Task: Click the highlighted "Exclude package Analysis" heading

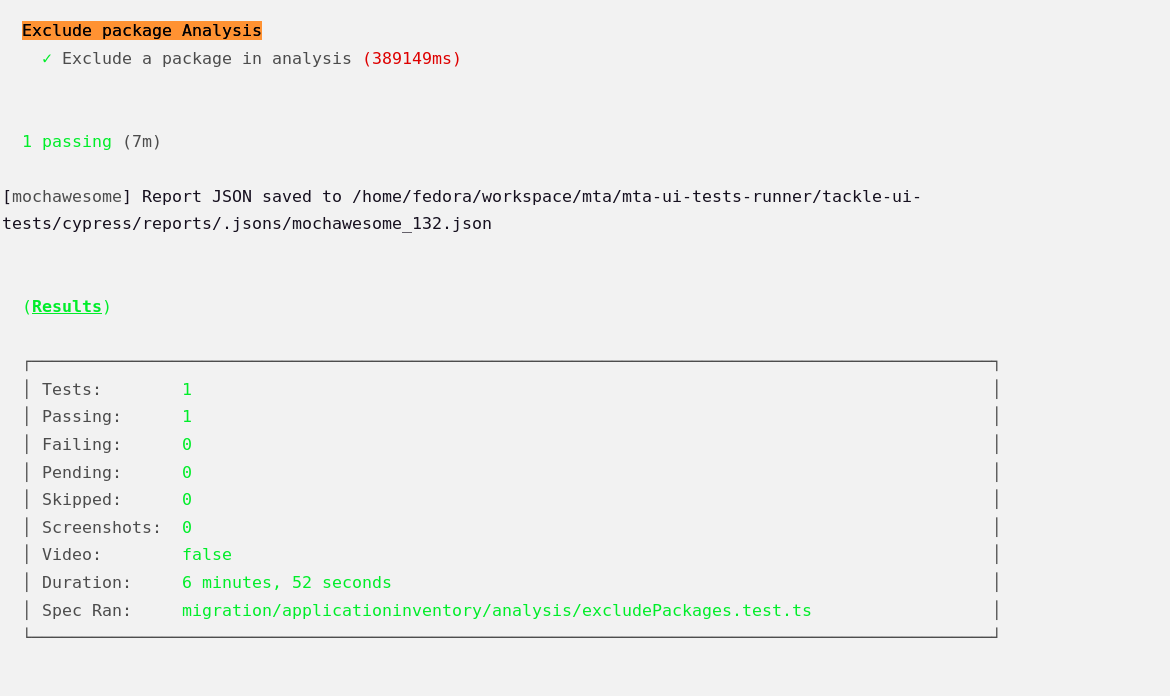Action: pyautogui.click(x=142, y=31)
